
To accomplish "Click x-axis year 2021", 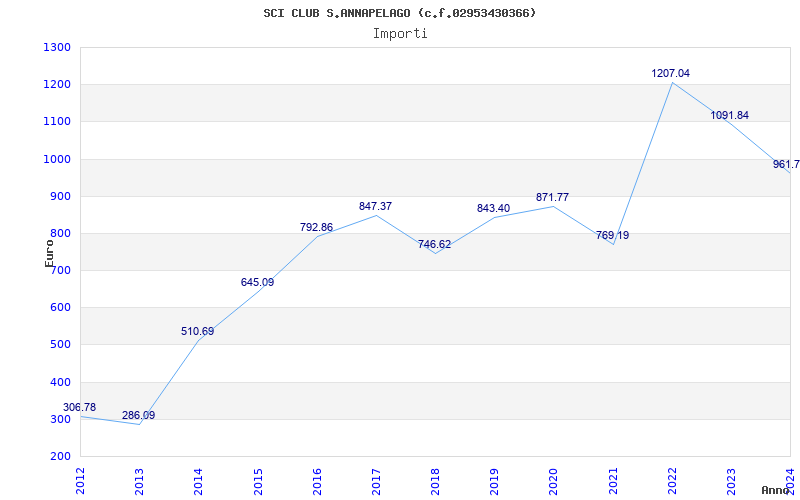I will 613,481.
